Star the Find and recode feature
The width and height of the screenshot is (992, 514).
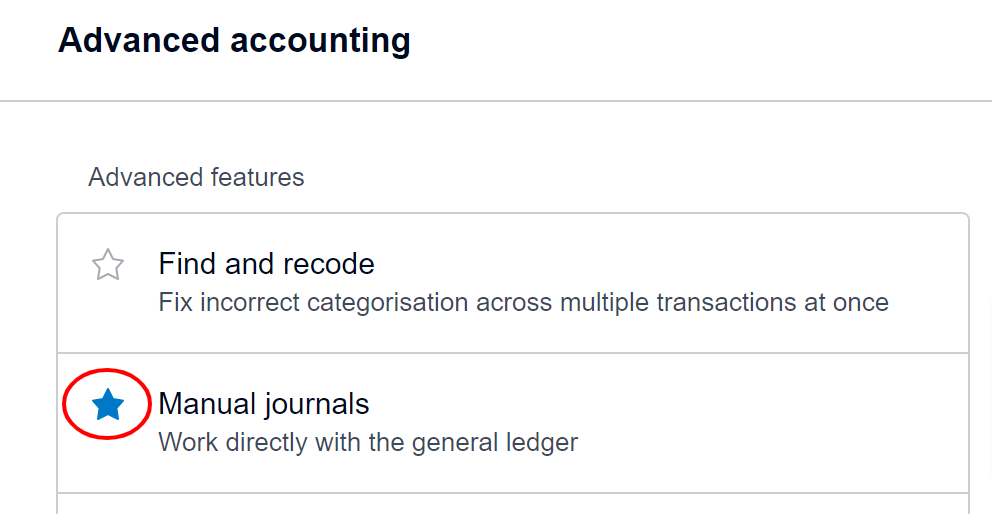(108, 265)
